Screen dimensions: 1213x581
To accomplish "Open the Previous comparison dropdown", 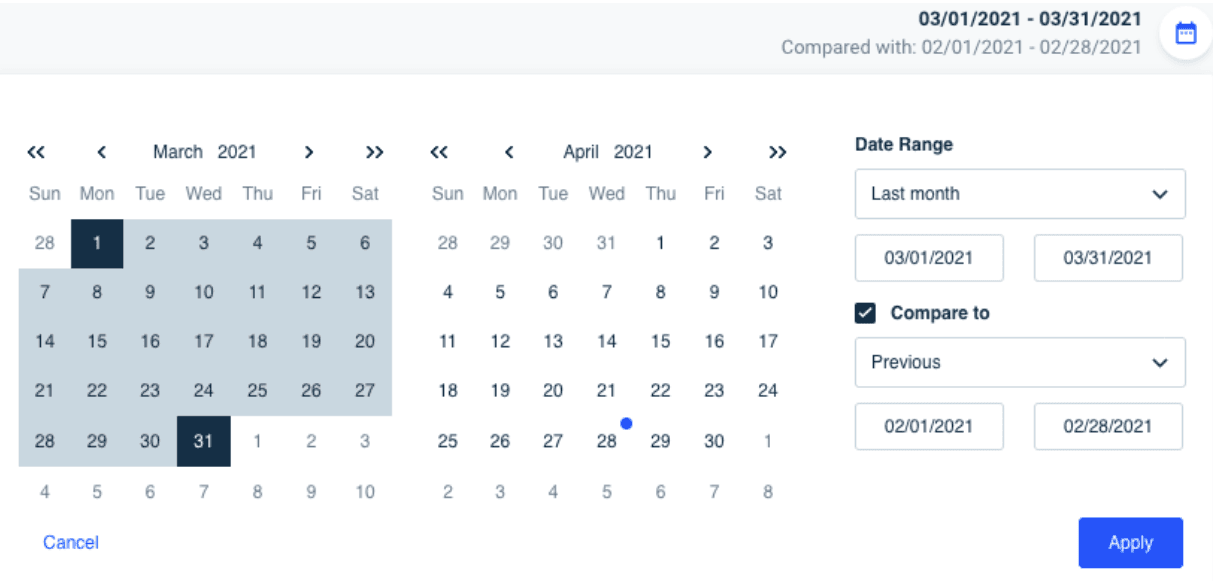I will (x=1020, y=362).
